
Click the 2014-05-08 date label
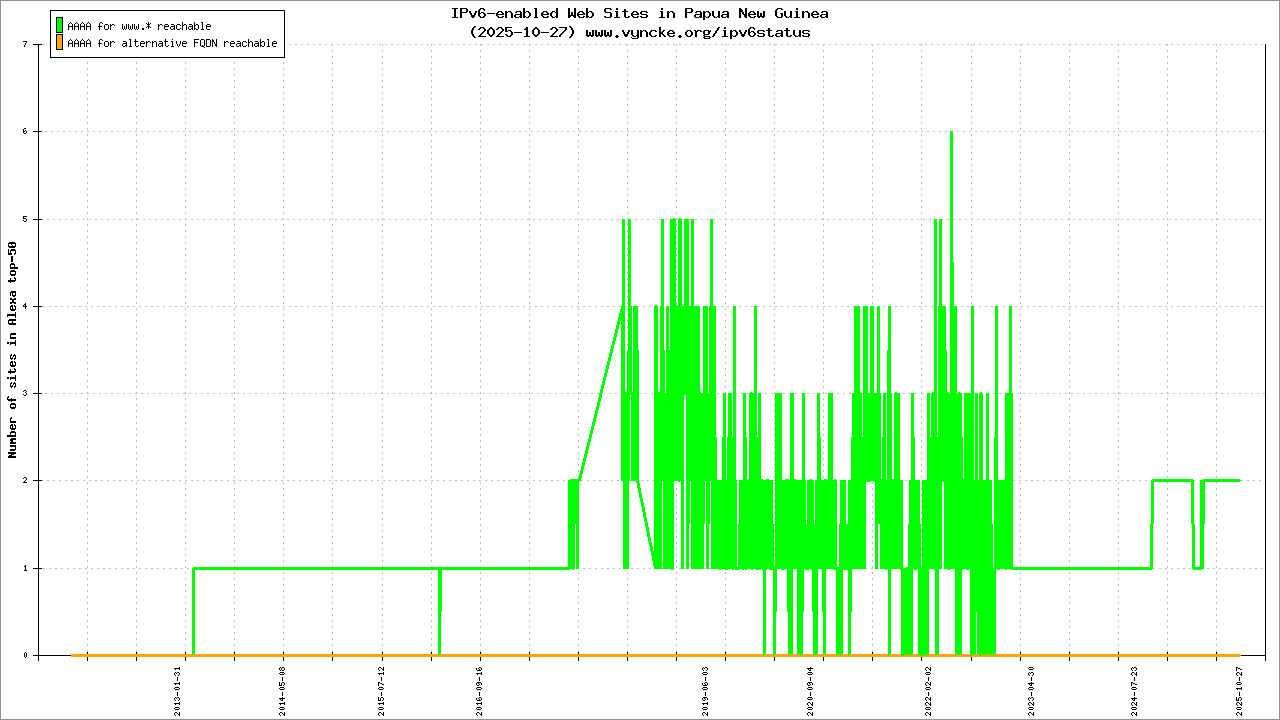(x=283, y=686)
